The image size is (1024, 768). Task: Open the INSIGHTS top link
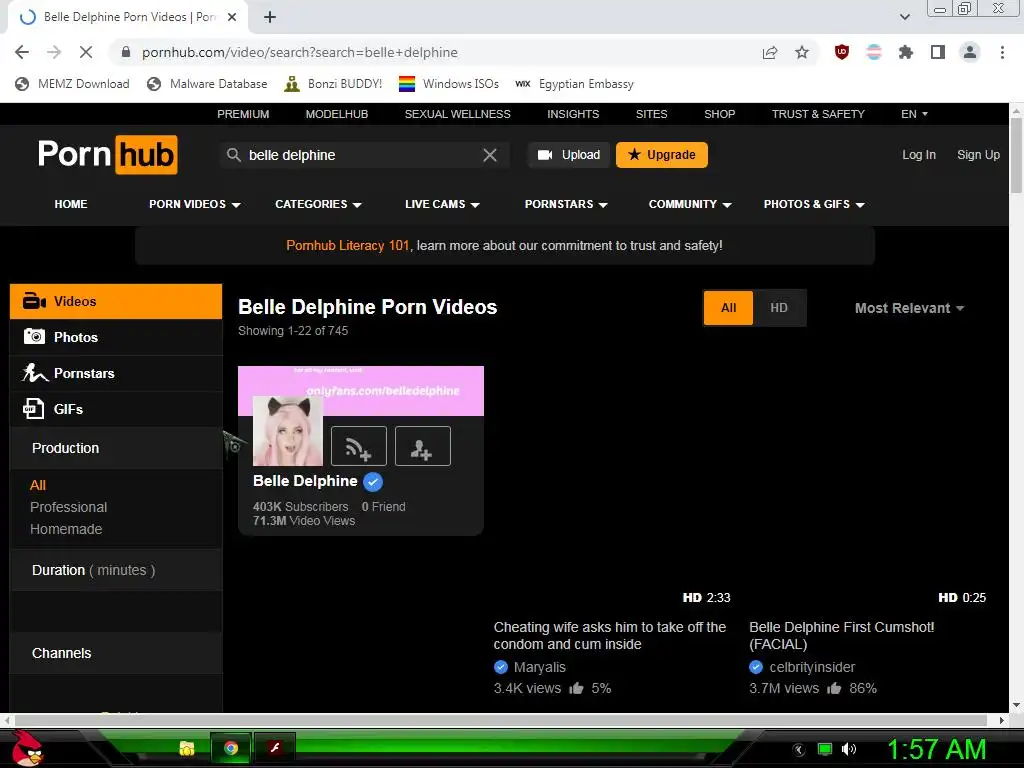[x=573, y=114]
